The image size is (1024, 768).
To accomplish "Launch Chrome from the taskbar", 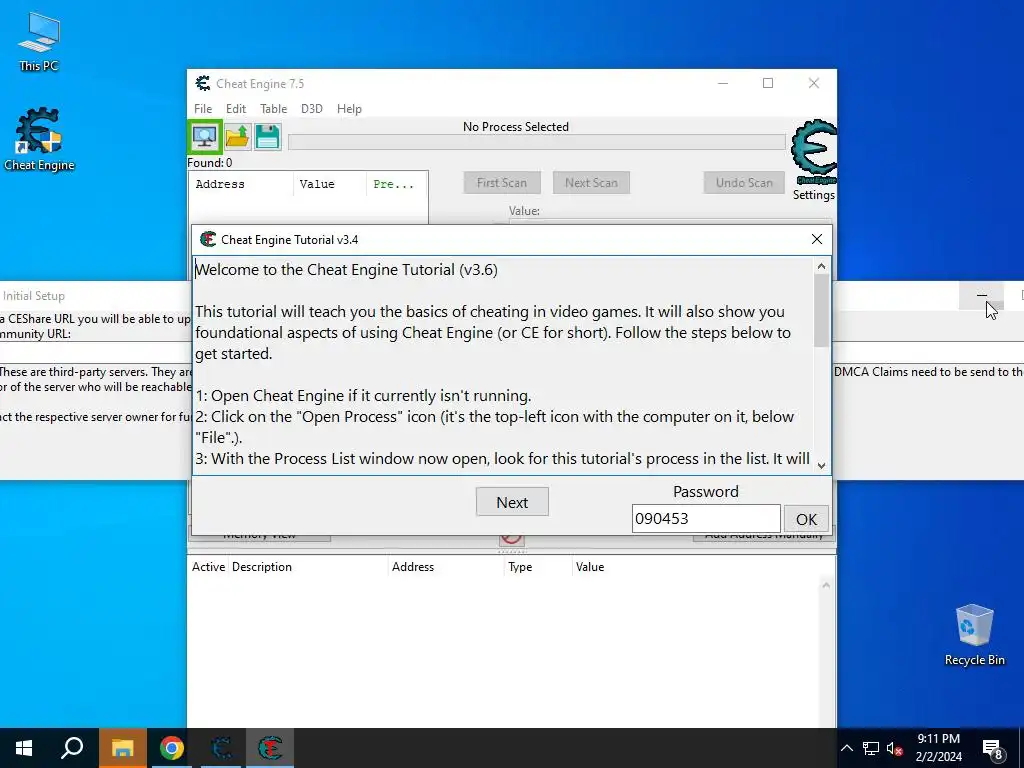I will click(172, 748).
